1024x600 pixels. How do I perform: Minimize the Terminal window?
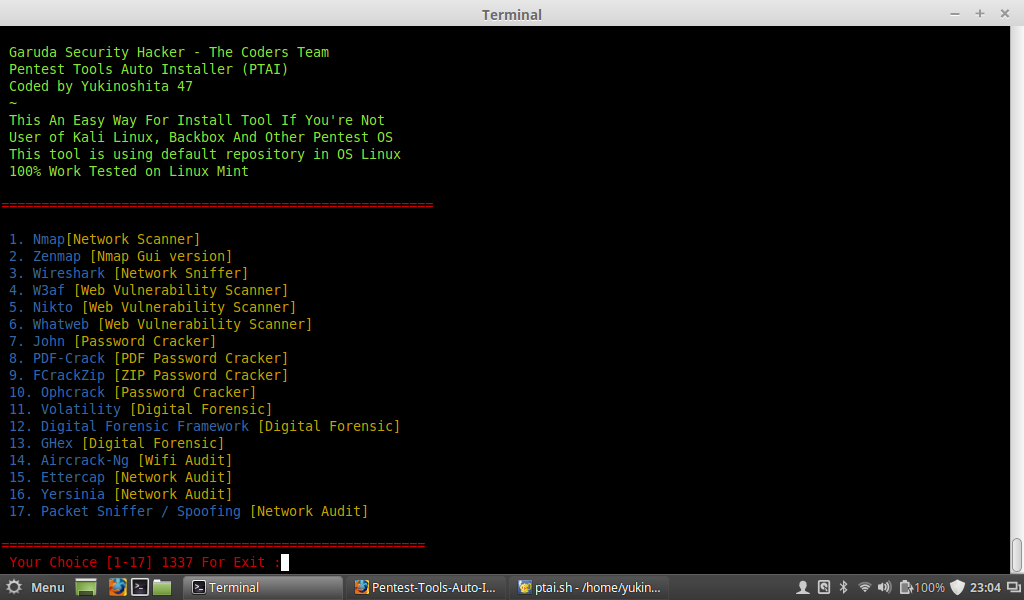click(955, 14)
